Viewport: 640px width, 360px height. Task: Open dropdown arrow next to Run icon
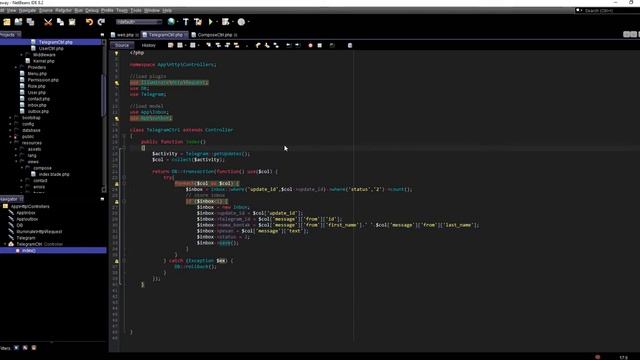[217, 22]
